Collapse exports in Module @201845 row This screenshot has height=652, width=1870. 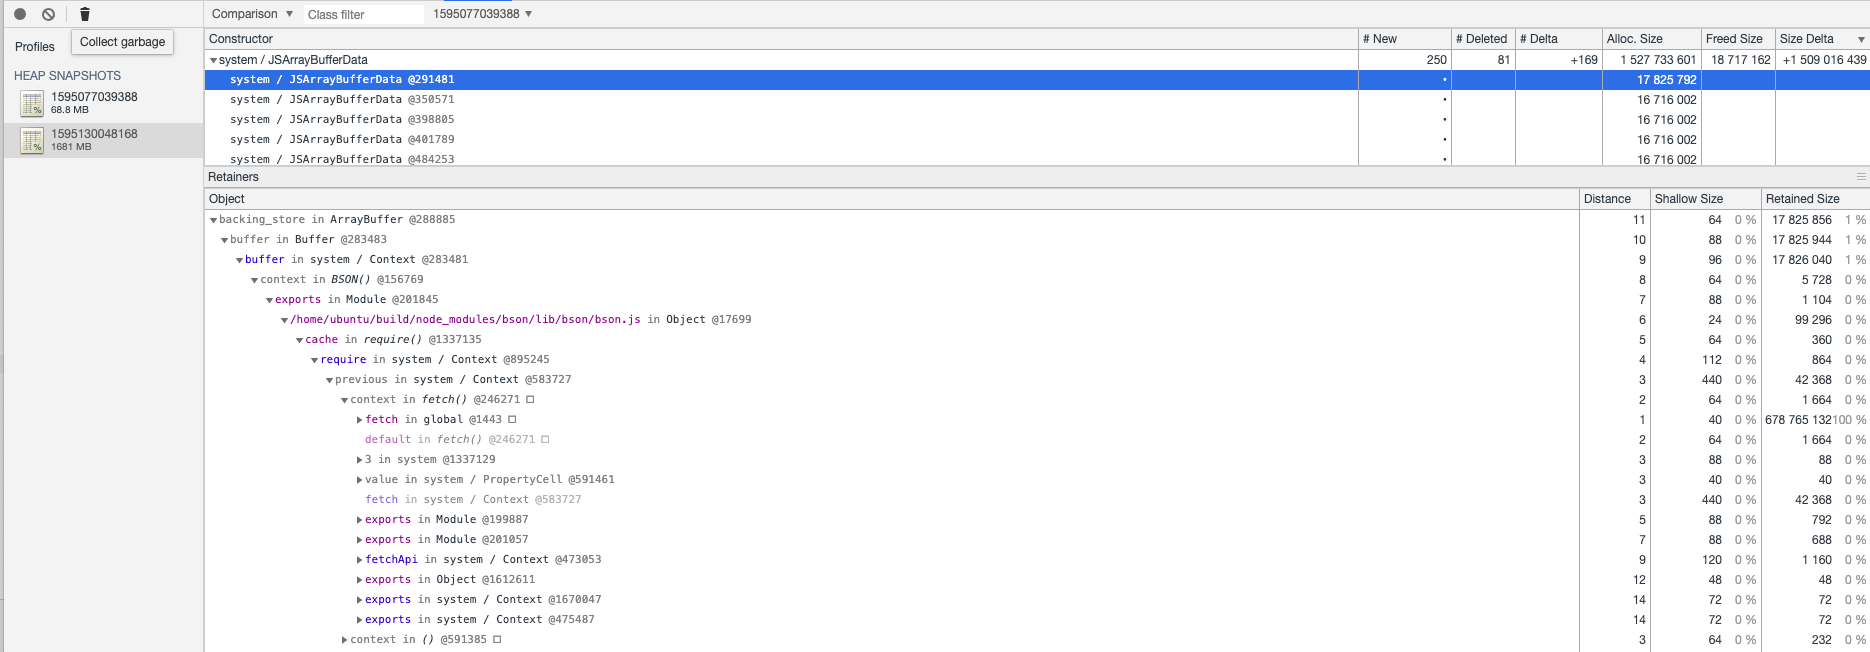tap(269, 300)
